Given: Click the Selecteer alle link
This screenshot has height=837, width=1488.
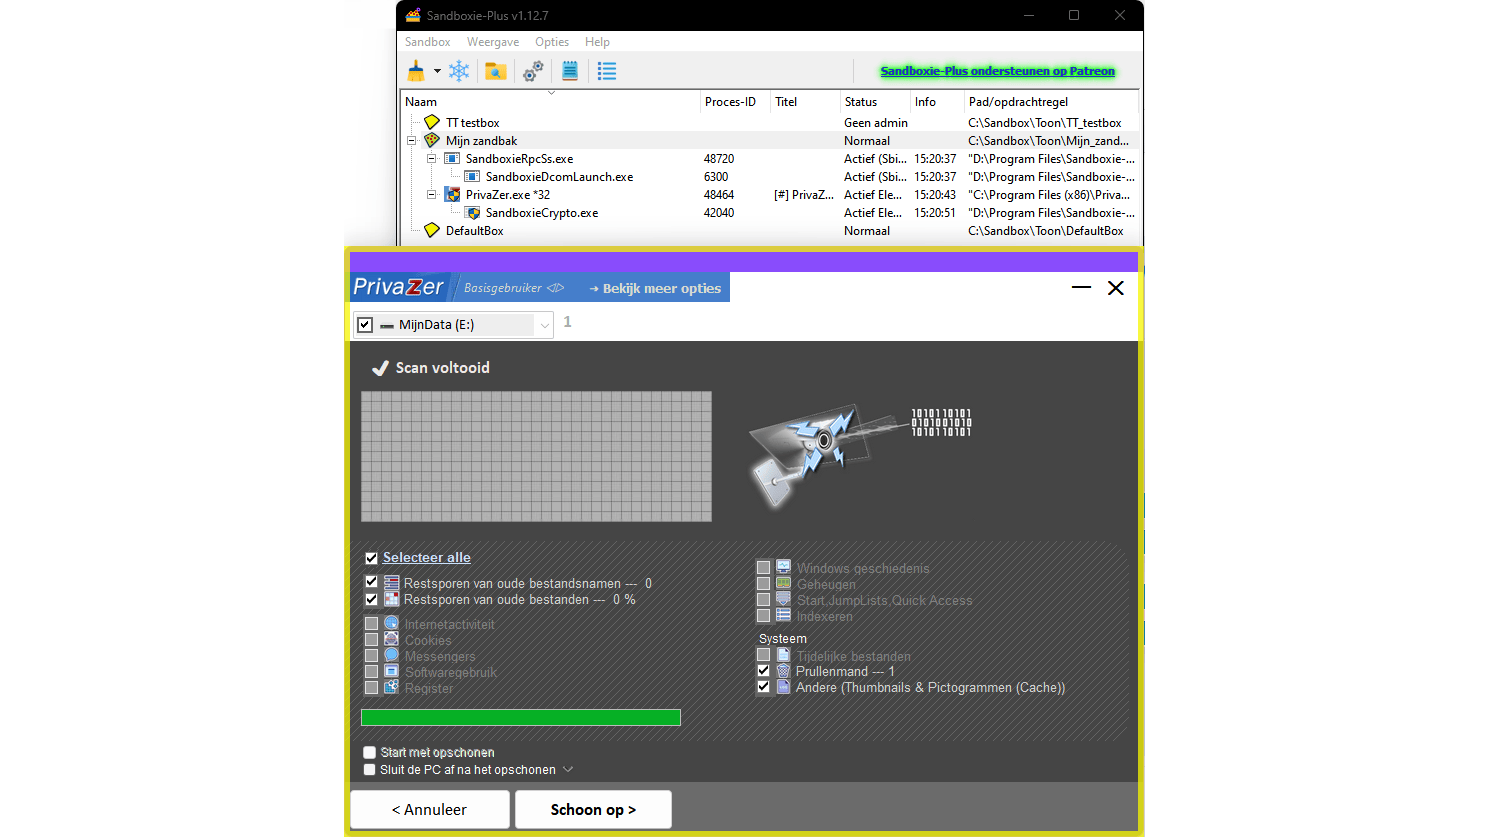Looking at the screenshot, I should 426,558.
